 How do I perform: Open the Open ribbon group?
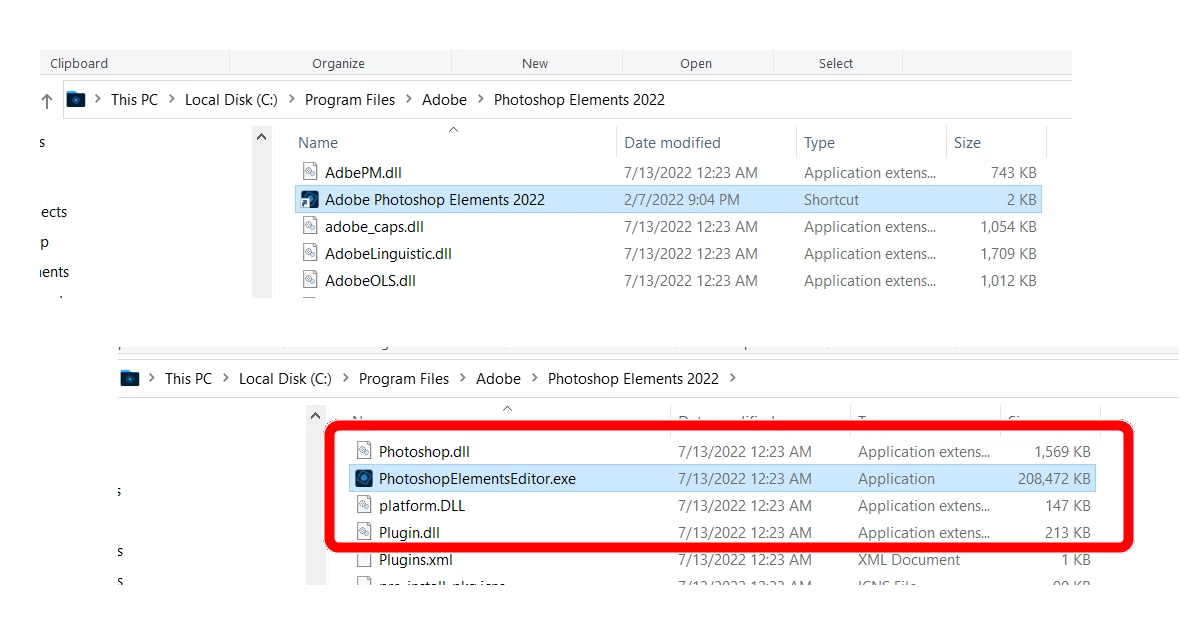(696, 63)
